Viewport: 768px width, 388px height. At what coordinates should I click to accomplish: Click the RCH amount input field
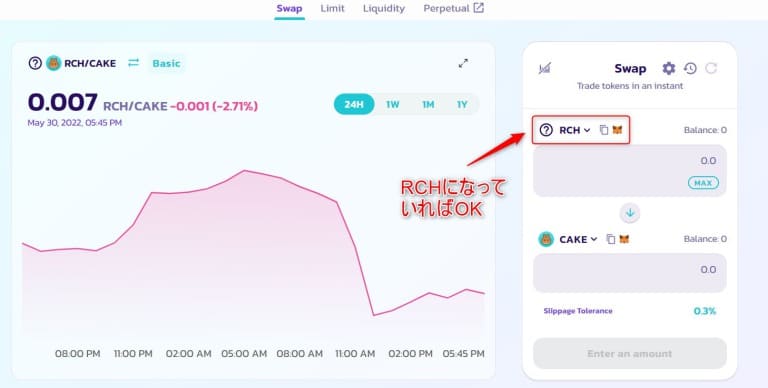(630, 170)
